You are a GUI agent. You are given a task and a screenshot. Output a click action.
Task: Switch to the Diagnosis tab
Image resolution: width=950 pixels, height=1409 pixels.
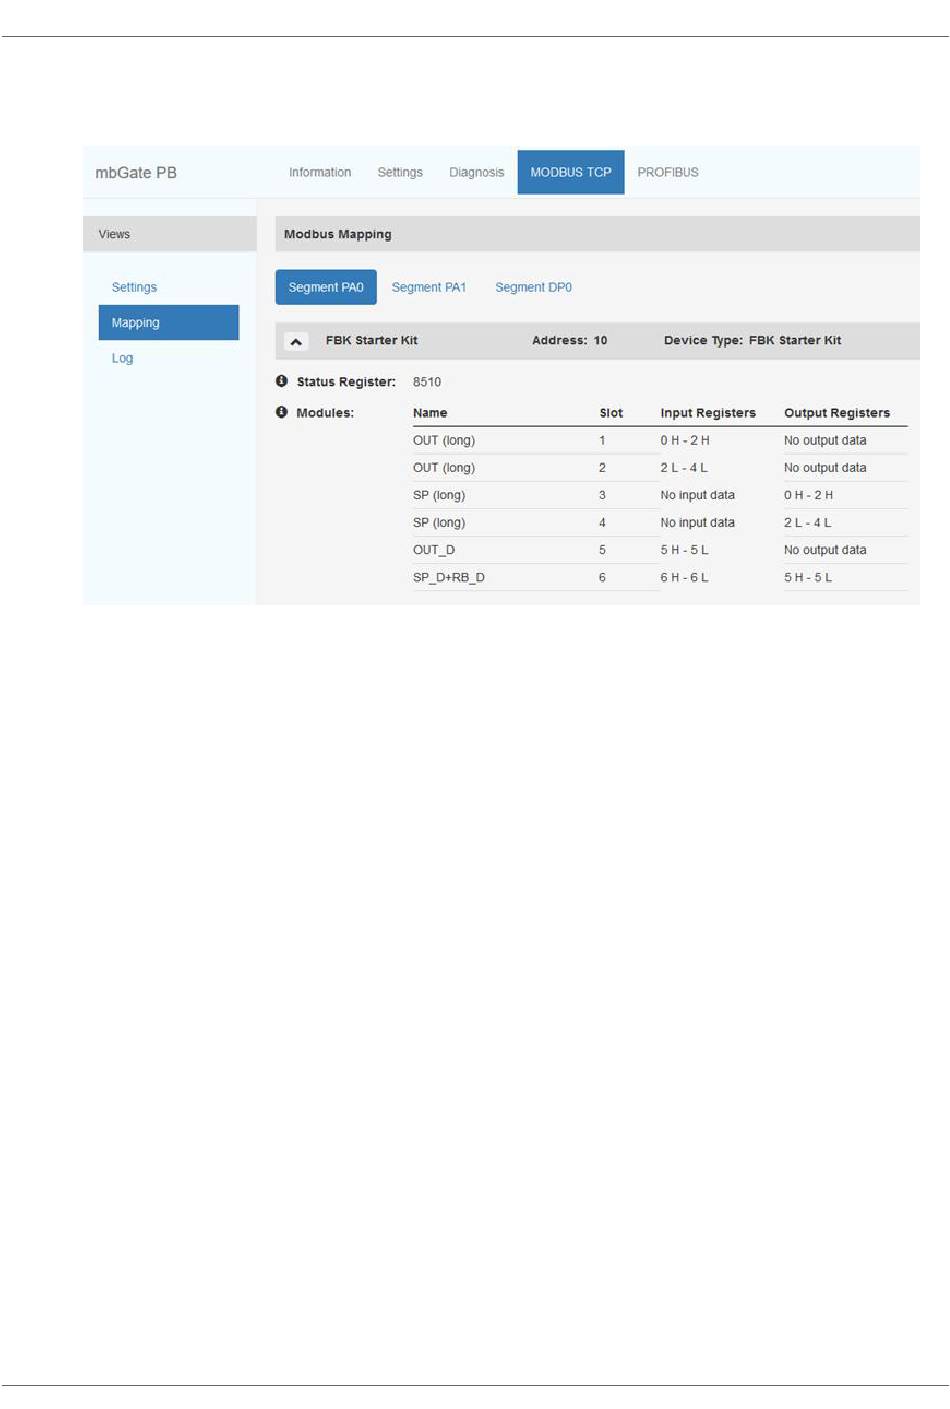[477, 172]
